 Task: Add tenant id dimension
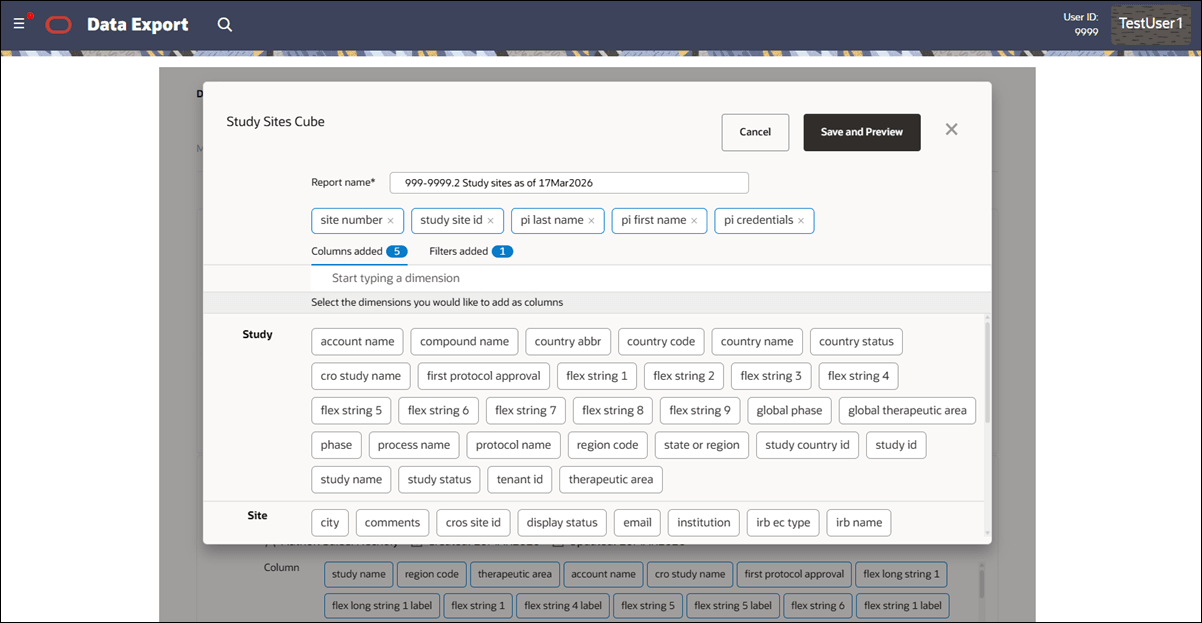(x=520, y=479)
